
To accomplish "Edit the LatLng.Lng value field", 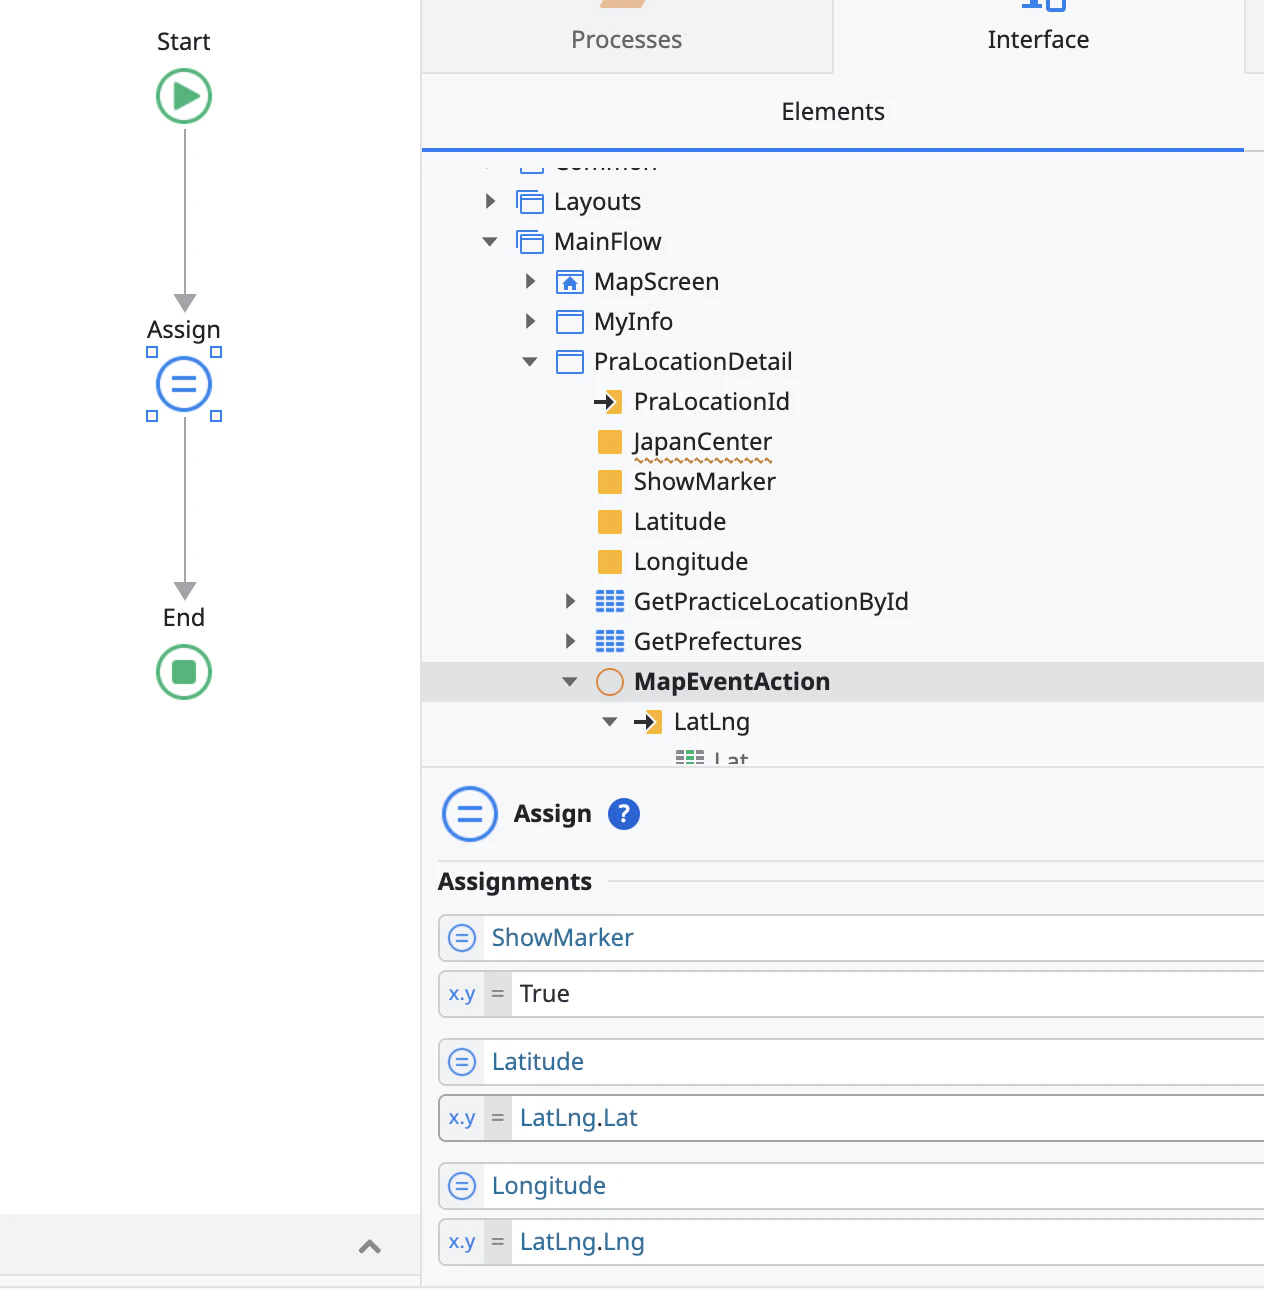I will click(852, 1242).
